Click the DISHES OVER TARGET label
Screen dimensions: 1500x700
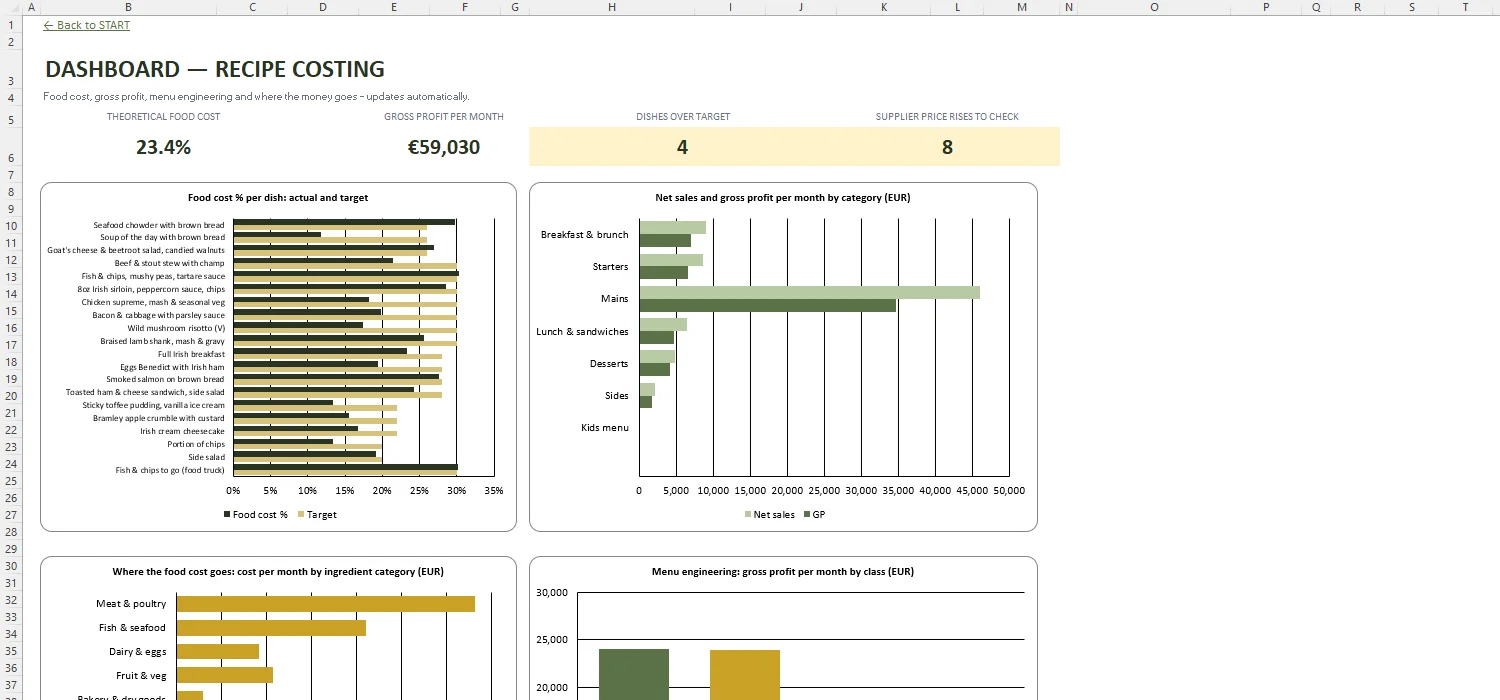coord(683,117)
